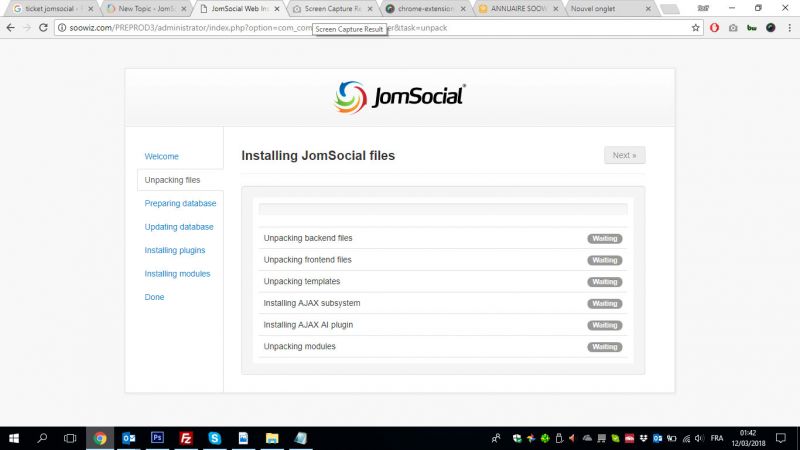Click the address bar URL field
This screenshot has width=800, height=450.
pos(378,28)
